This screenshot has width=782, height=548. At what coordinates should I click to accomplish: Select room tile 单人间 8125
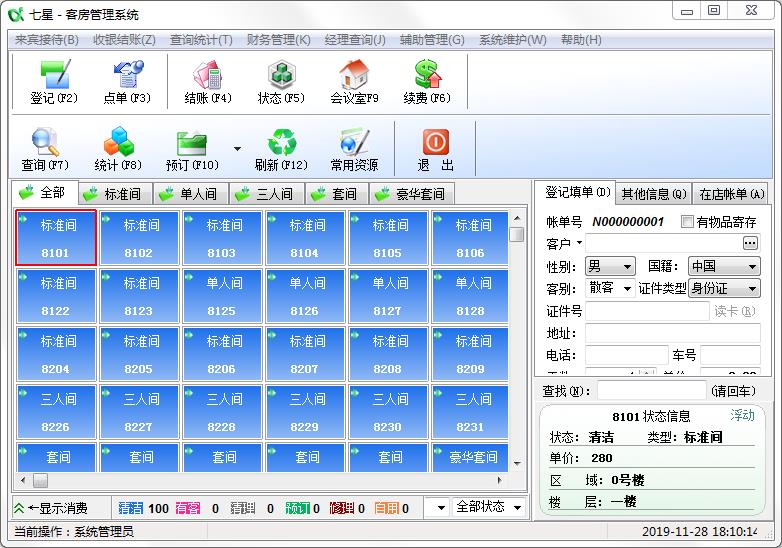222,296
